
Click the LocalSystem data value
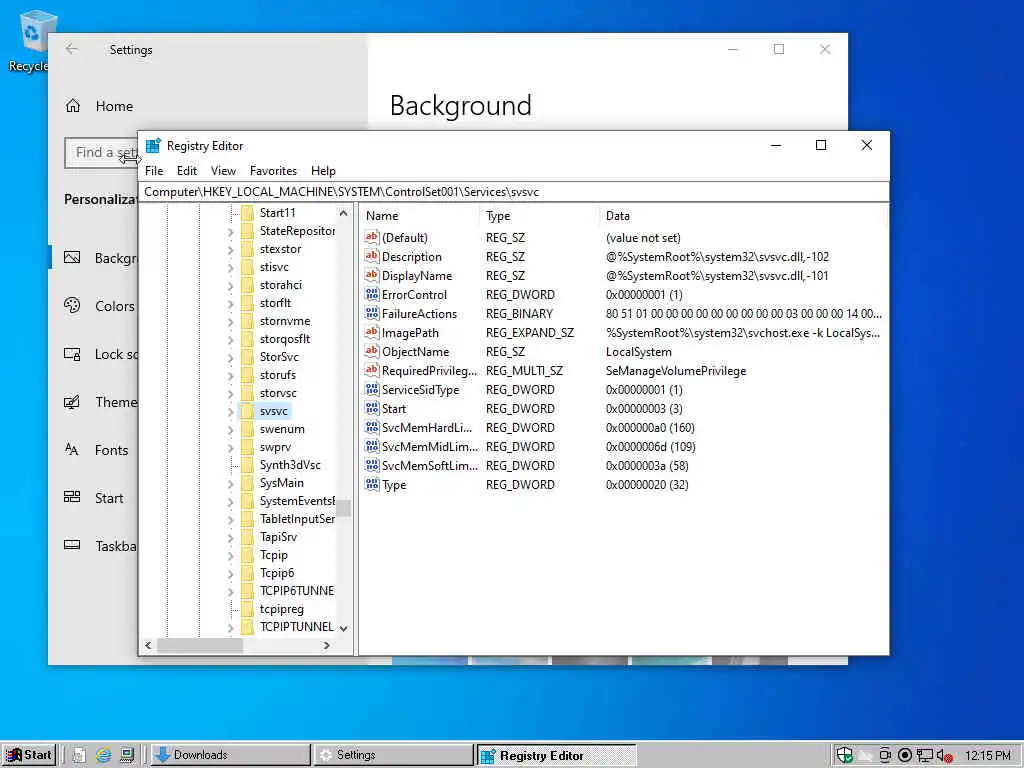pyautogui.click(x=639, y=351)
